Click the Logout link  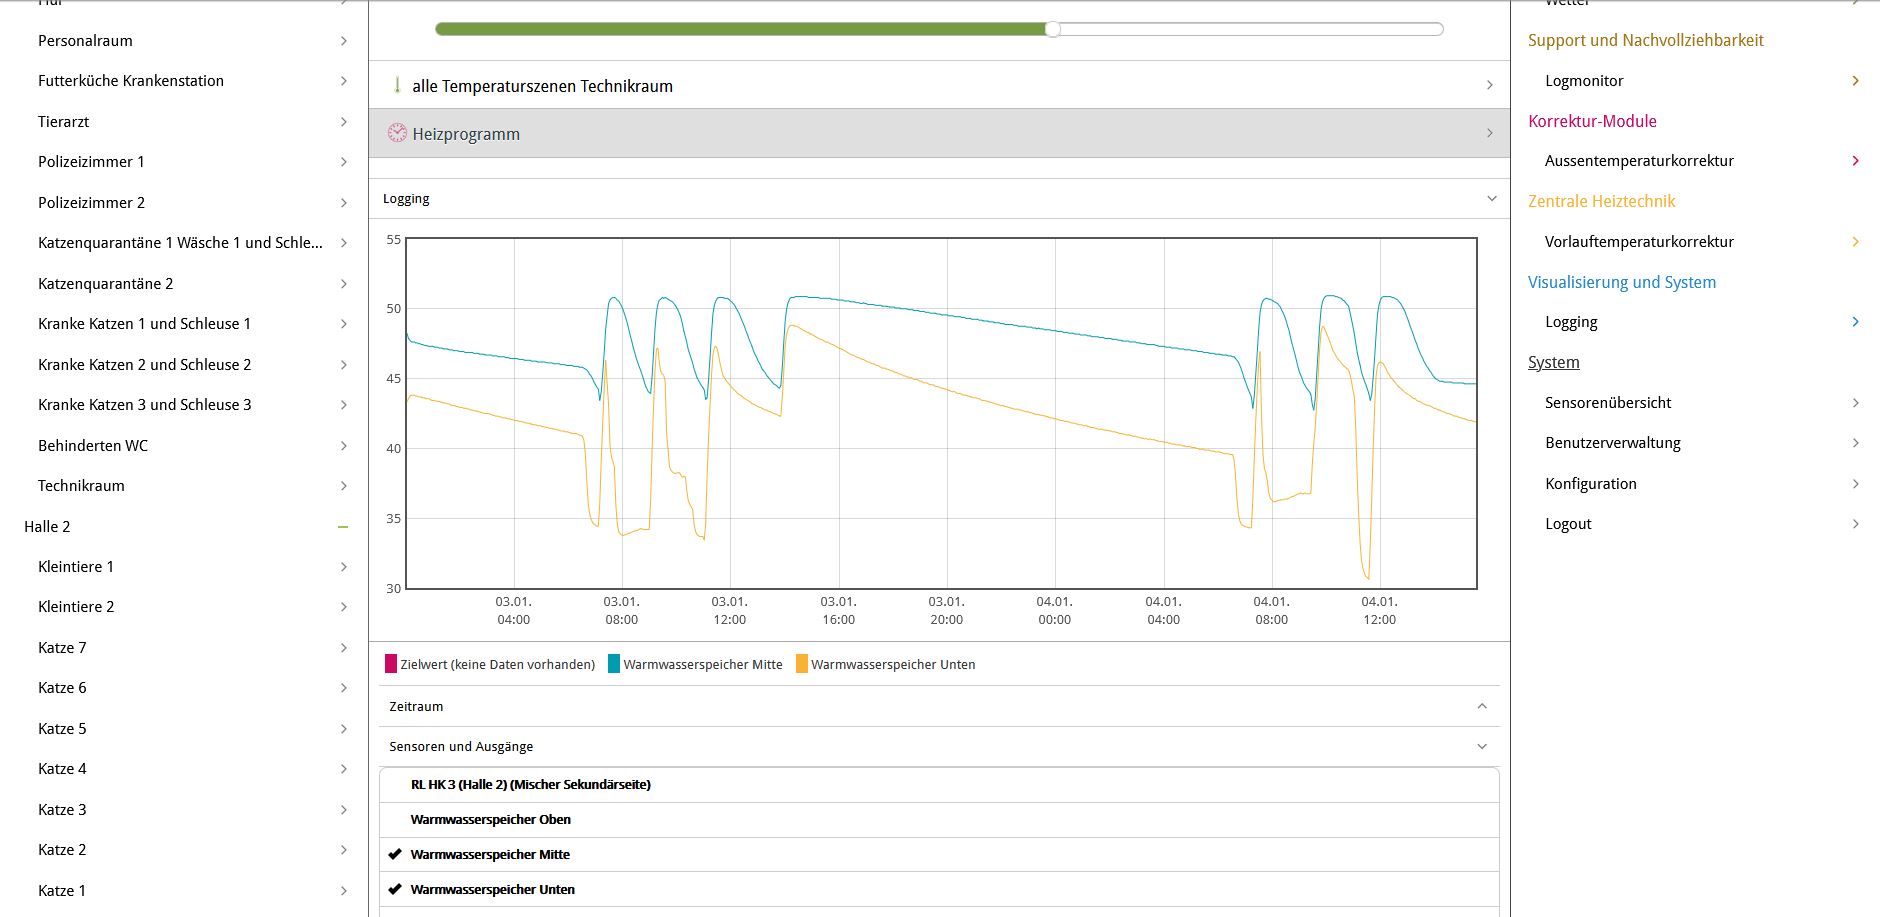[x=1568, y=523]
